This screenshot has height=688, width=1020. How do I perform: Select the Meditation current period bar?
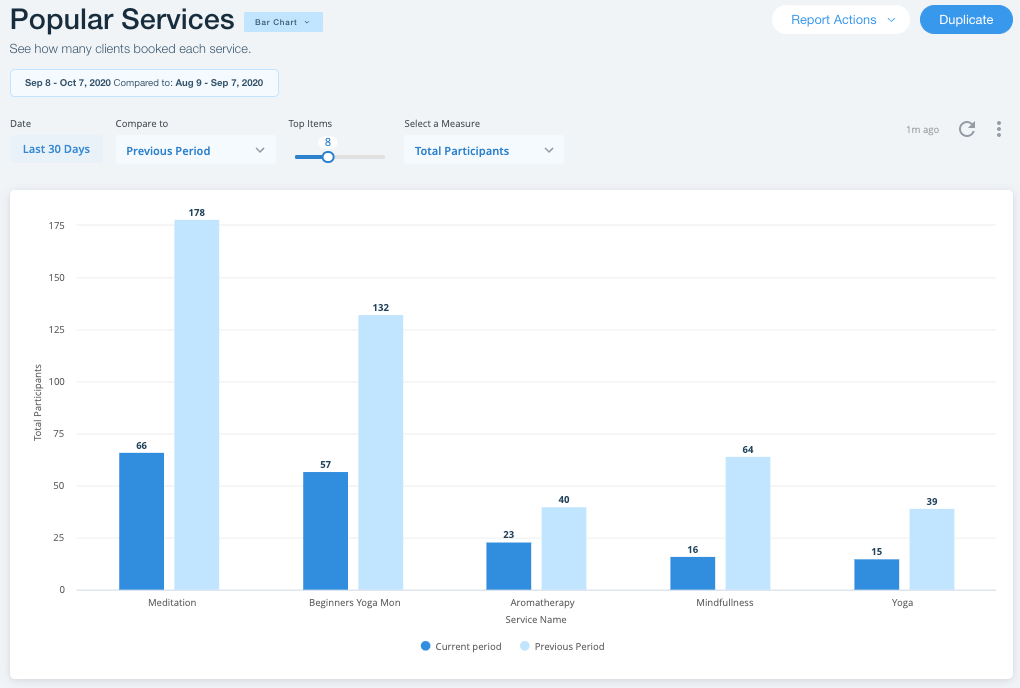tap(141, 520)
